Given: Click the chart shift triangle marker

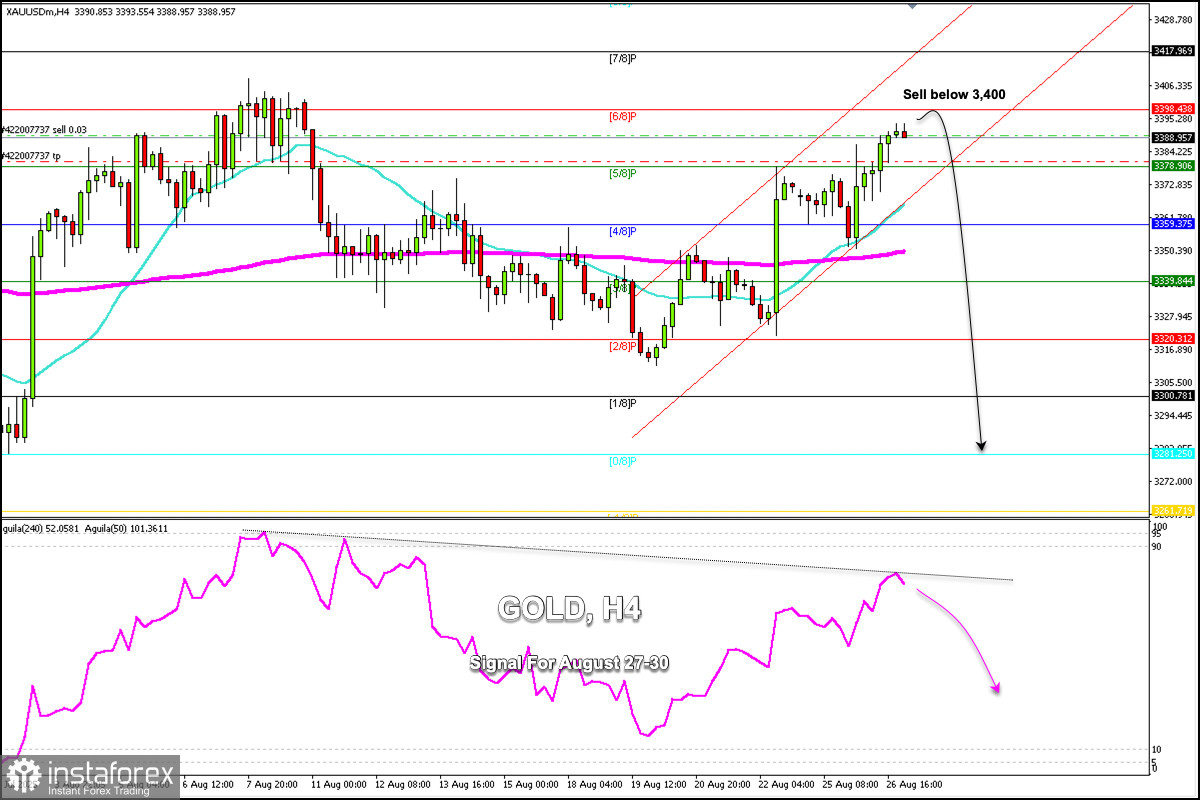Looking at the screenshot, I should pyautogui.click(x=912, y=4).
